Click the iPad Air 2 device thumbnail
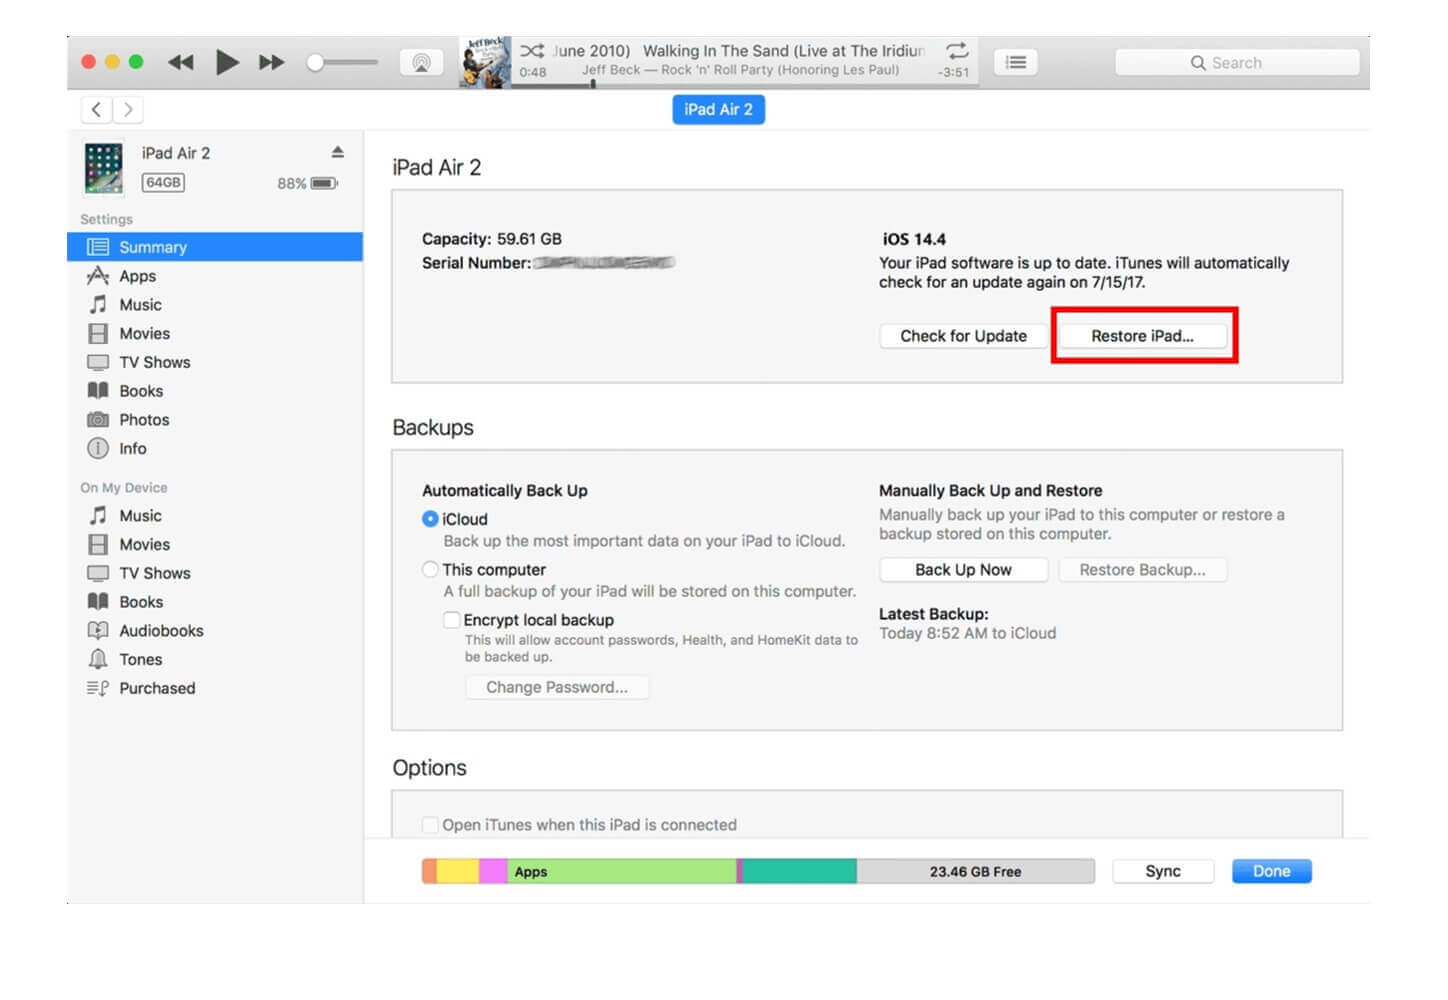The width and height of the screenshot is (1448, 1000). [104, 167]
